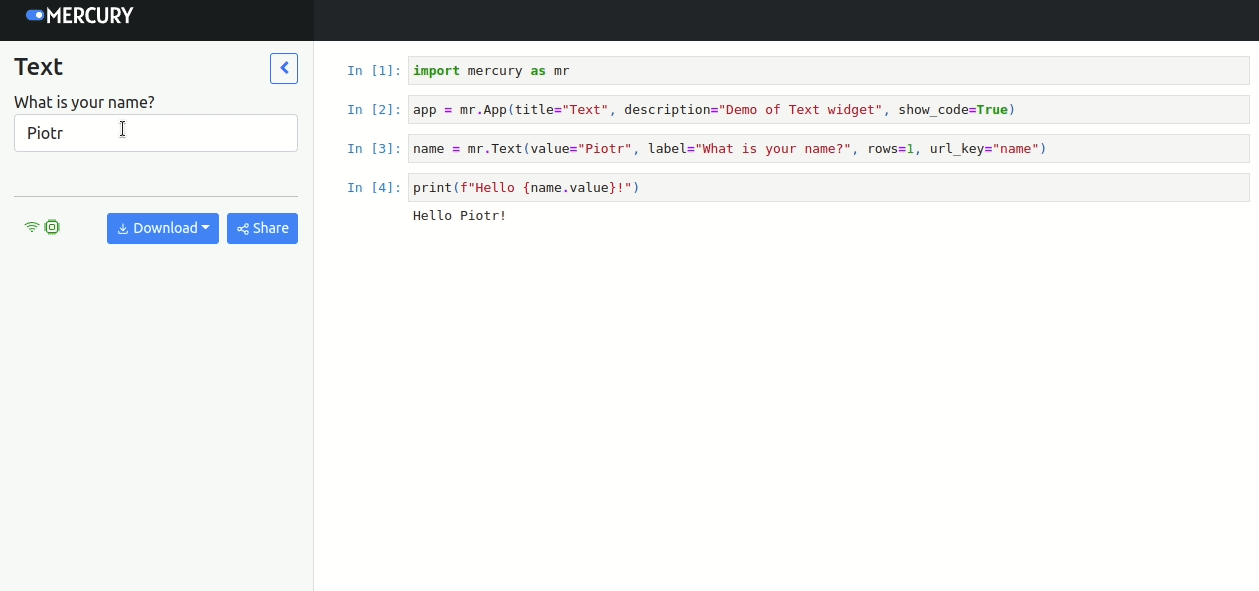This screenshot has width=1259, height=591.
Task: Click the share nodes icon in Share button
Action: (x=243, y=229)
